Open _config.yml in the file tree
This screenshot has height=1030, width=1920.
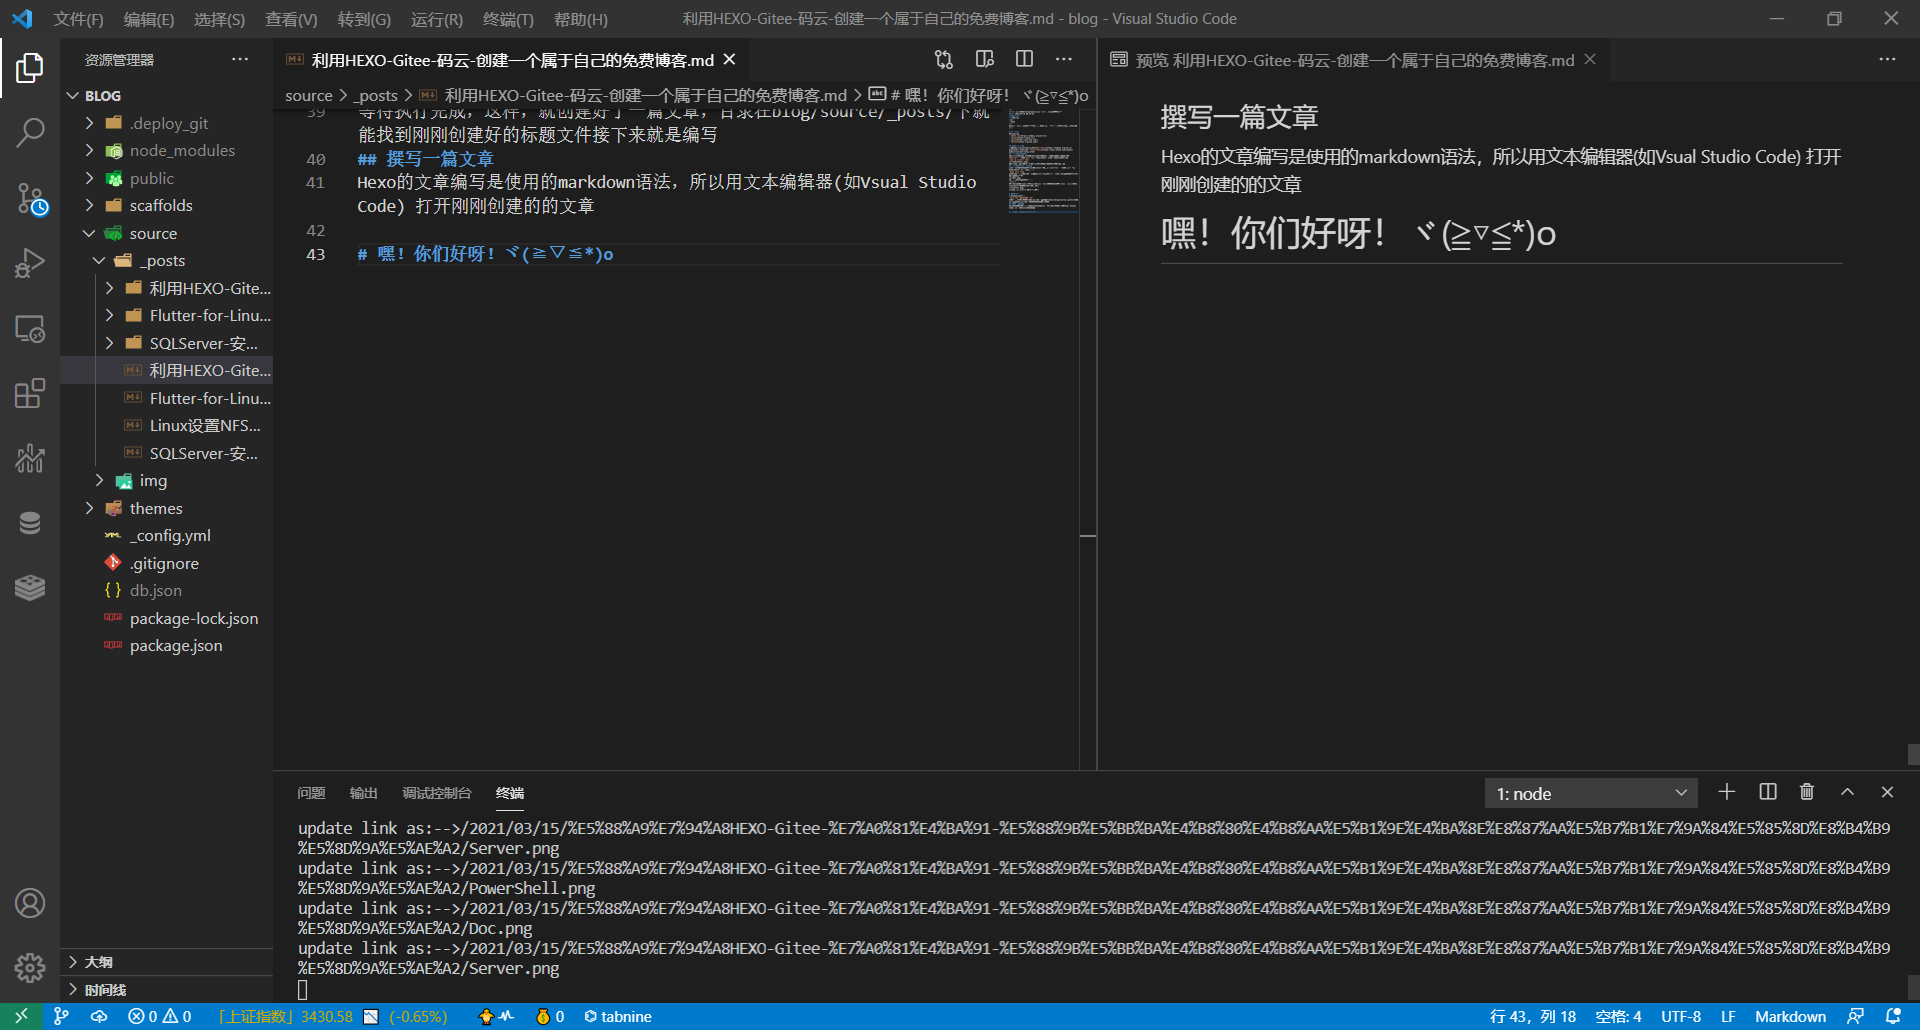[x=166, y=536]
